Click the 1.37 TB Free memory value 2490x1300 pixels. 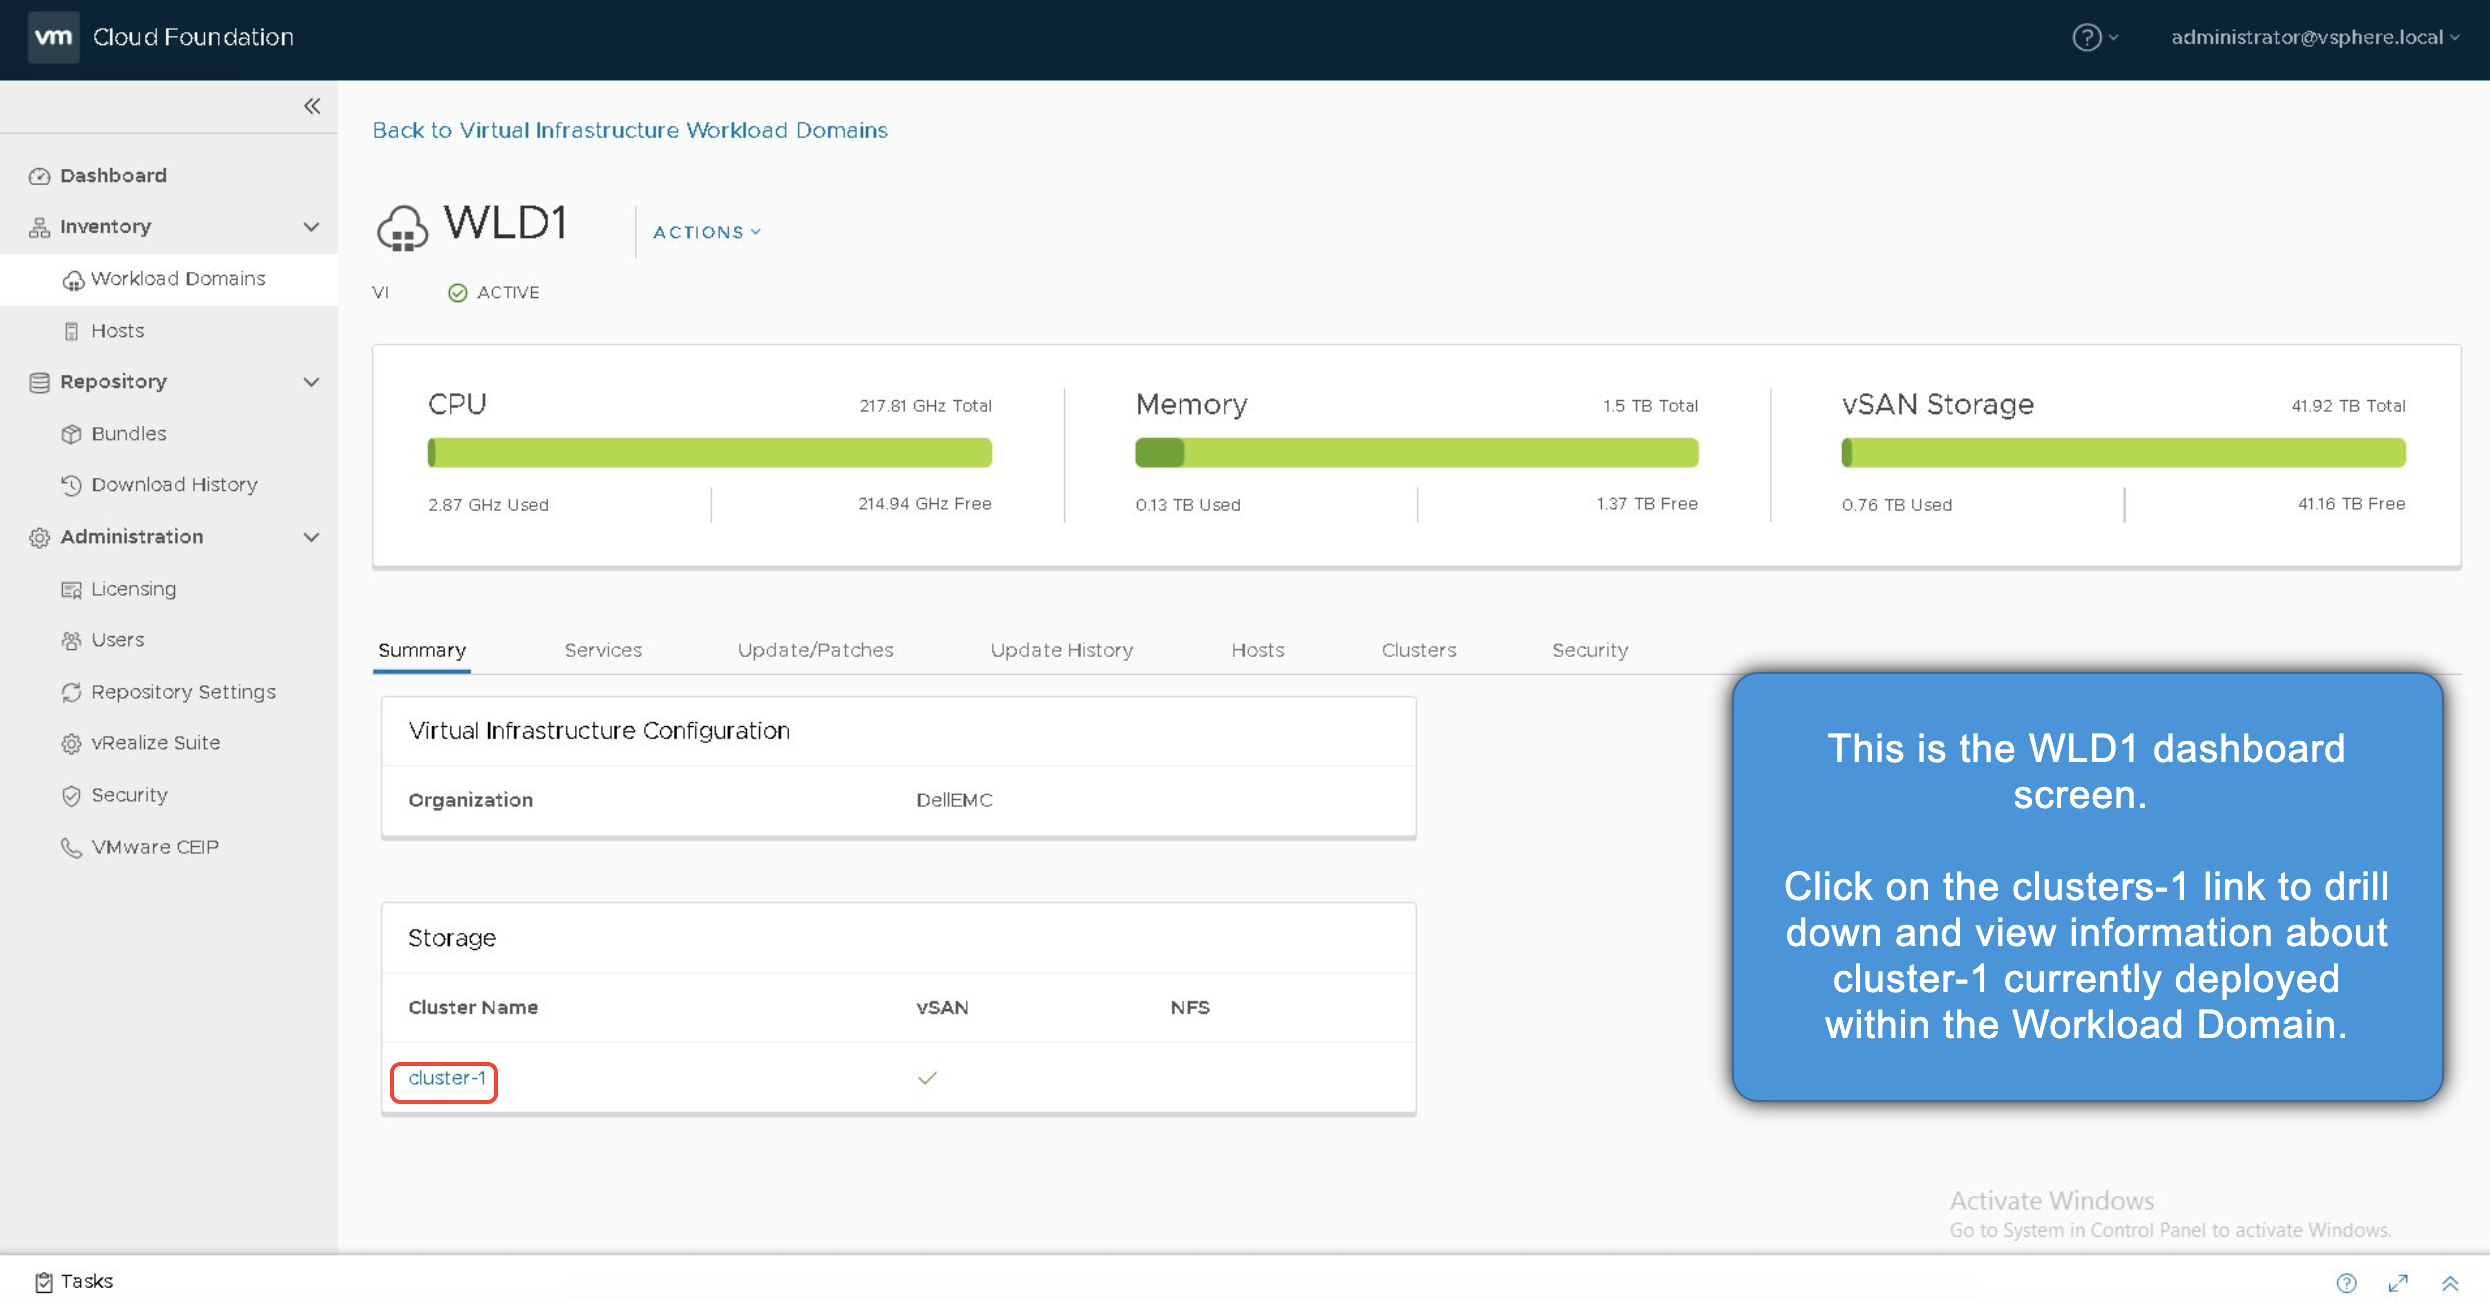pyautogui.click(x=1647, y=504)
